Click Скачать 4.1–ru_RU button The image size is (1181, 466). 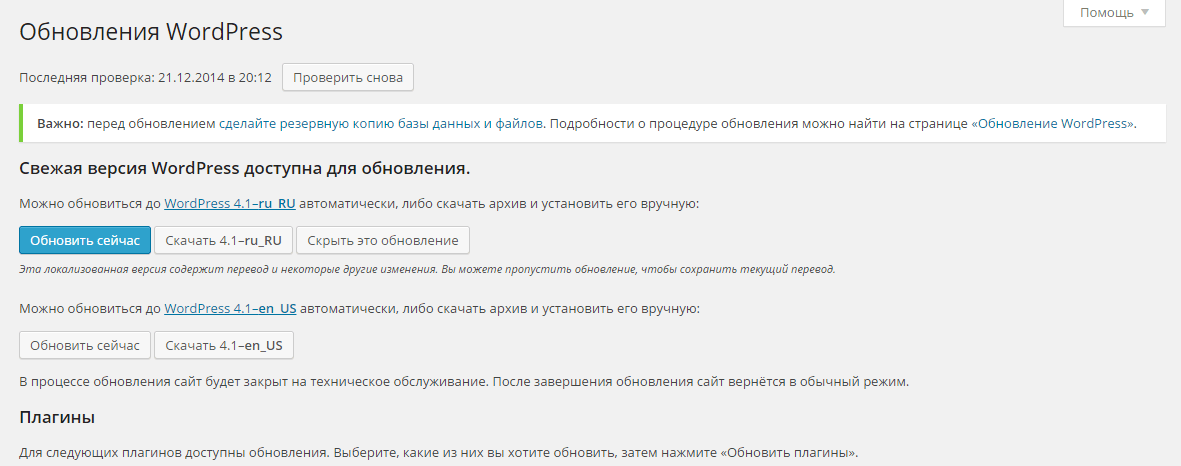click(224, 240)
